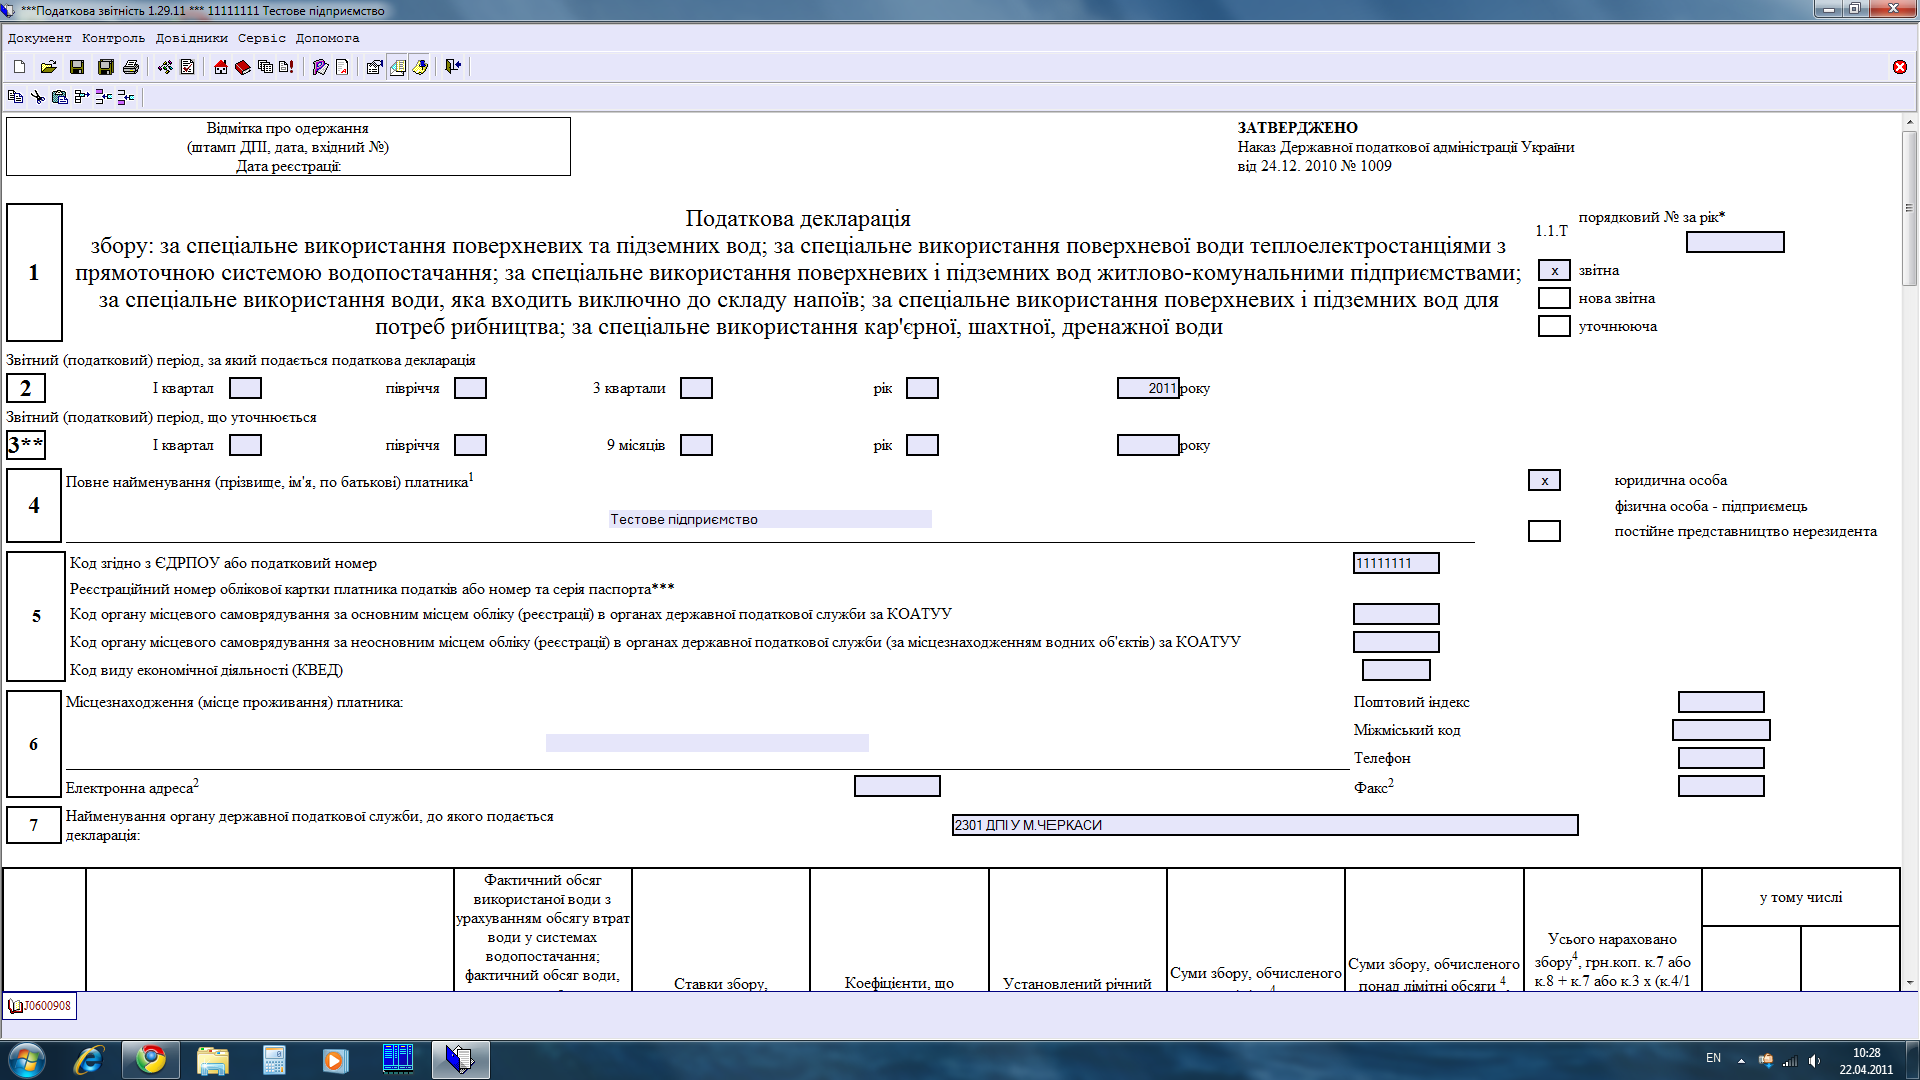The width and height of the screenshot is (1920, 1080).
Task: Save the declaration with single floppy icon
Action: 77,67
